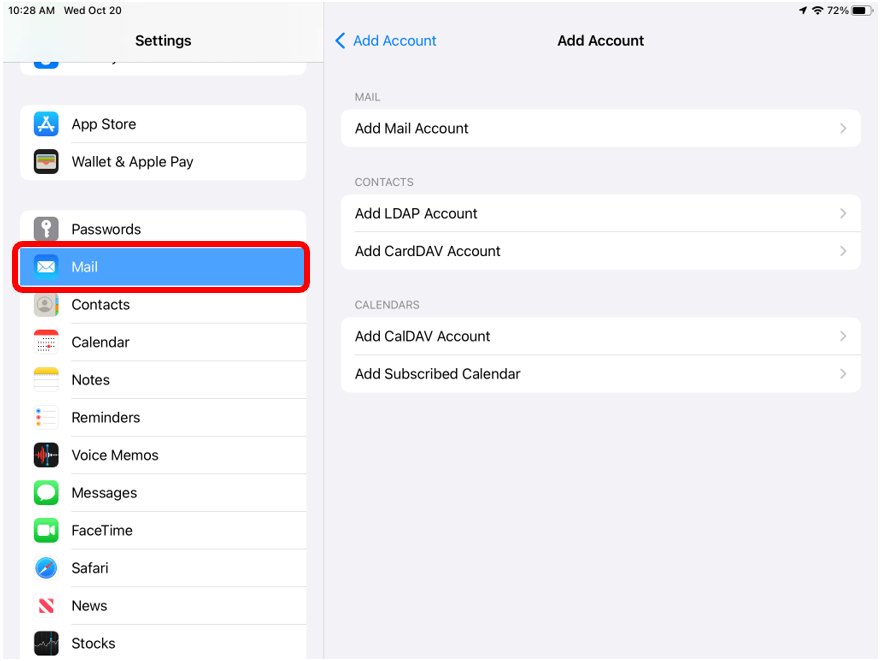Choose Add Mail Account
The image size is (881, 661).
click(601, 128)
